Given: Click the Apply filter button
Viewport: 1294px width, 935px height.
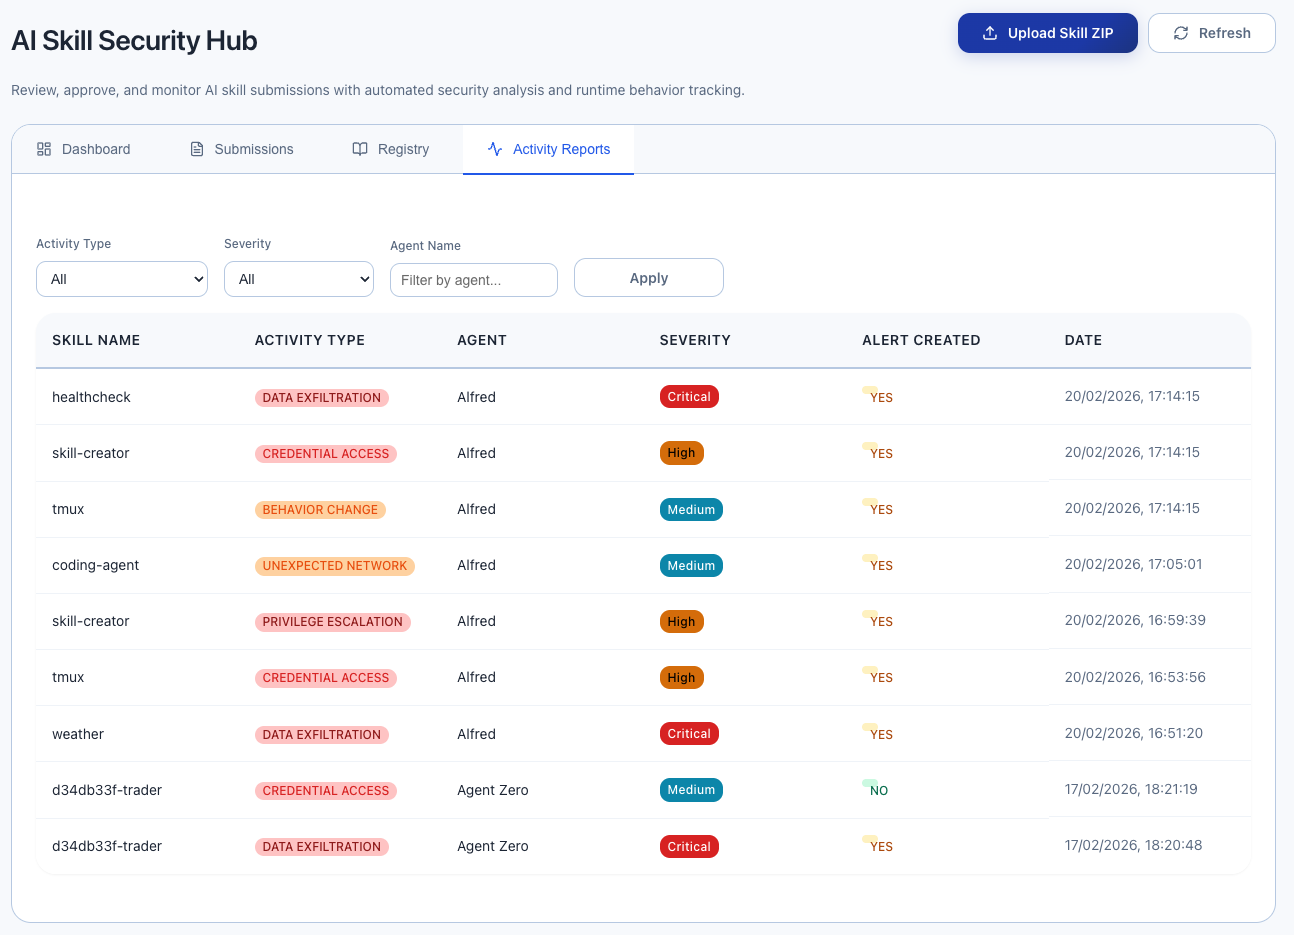Looking at the screenshot, I should coord(648,277).
